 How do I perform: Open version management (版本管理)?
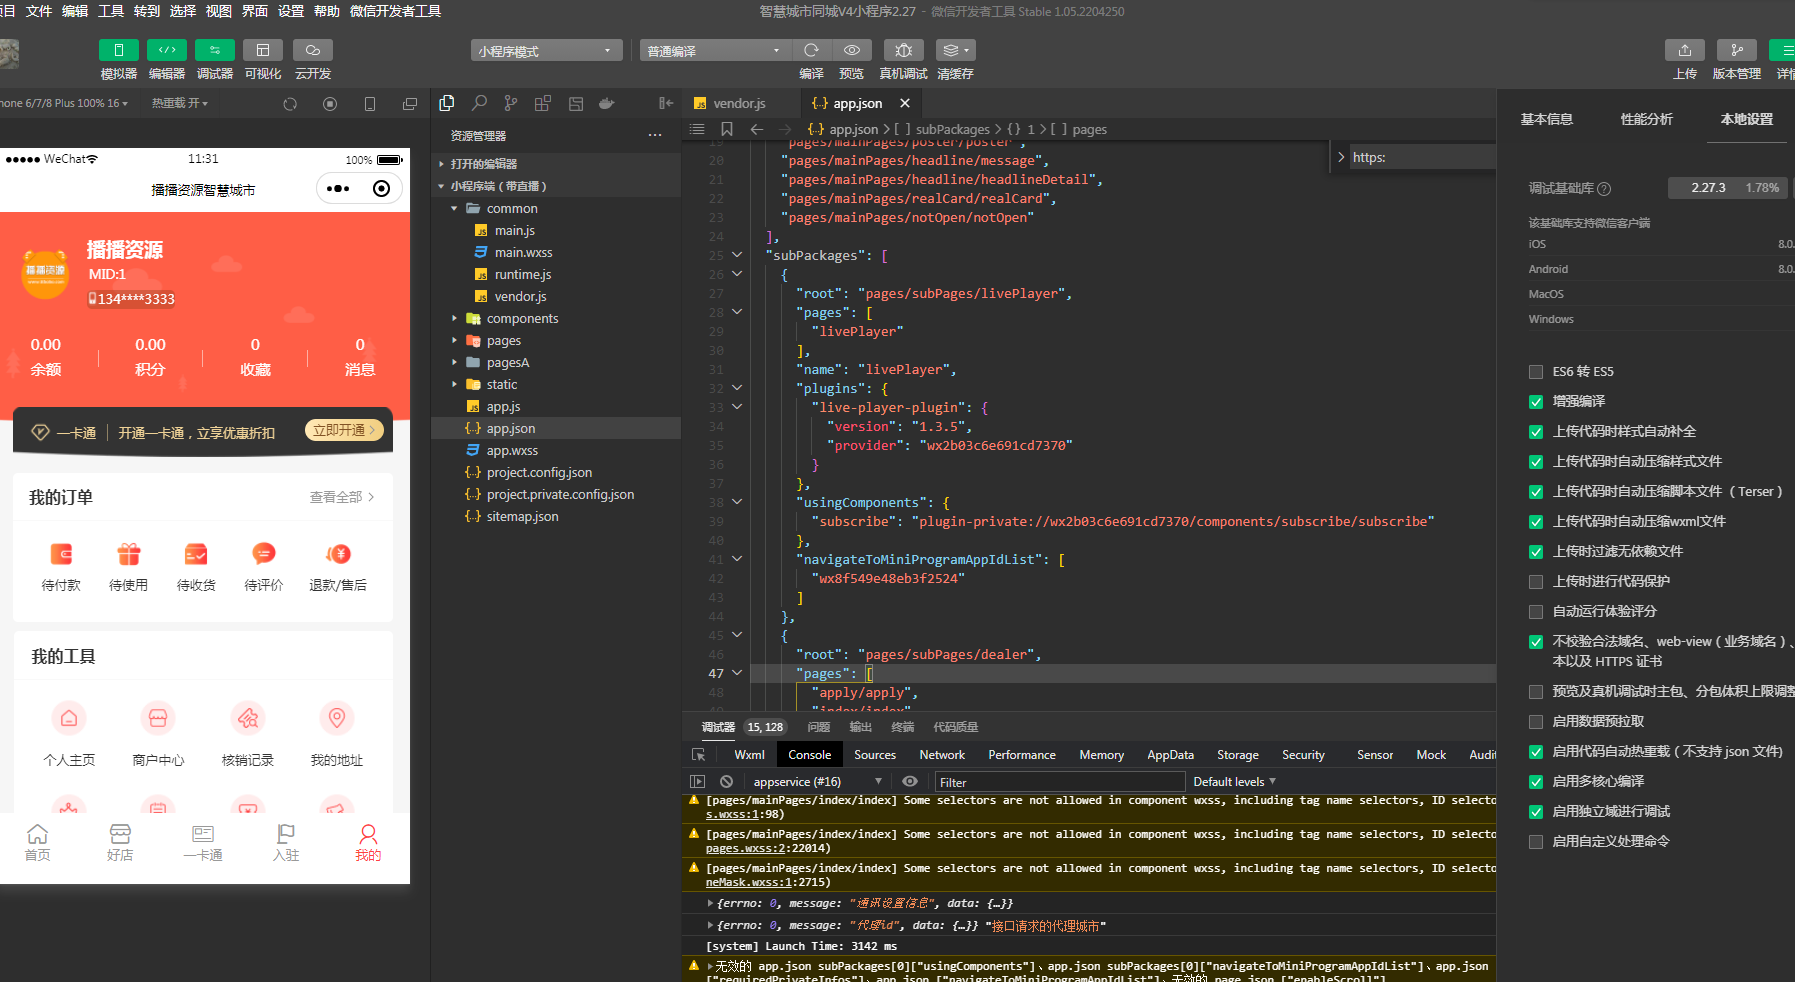(x=1737, y=50)
